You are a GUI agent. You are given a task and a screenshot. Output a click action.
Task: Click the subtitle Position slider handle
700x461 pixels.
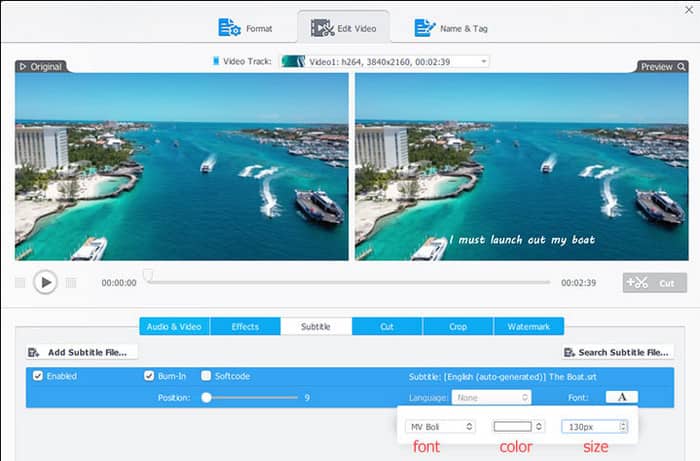point(206,397)
